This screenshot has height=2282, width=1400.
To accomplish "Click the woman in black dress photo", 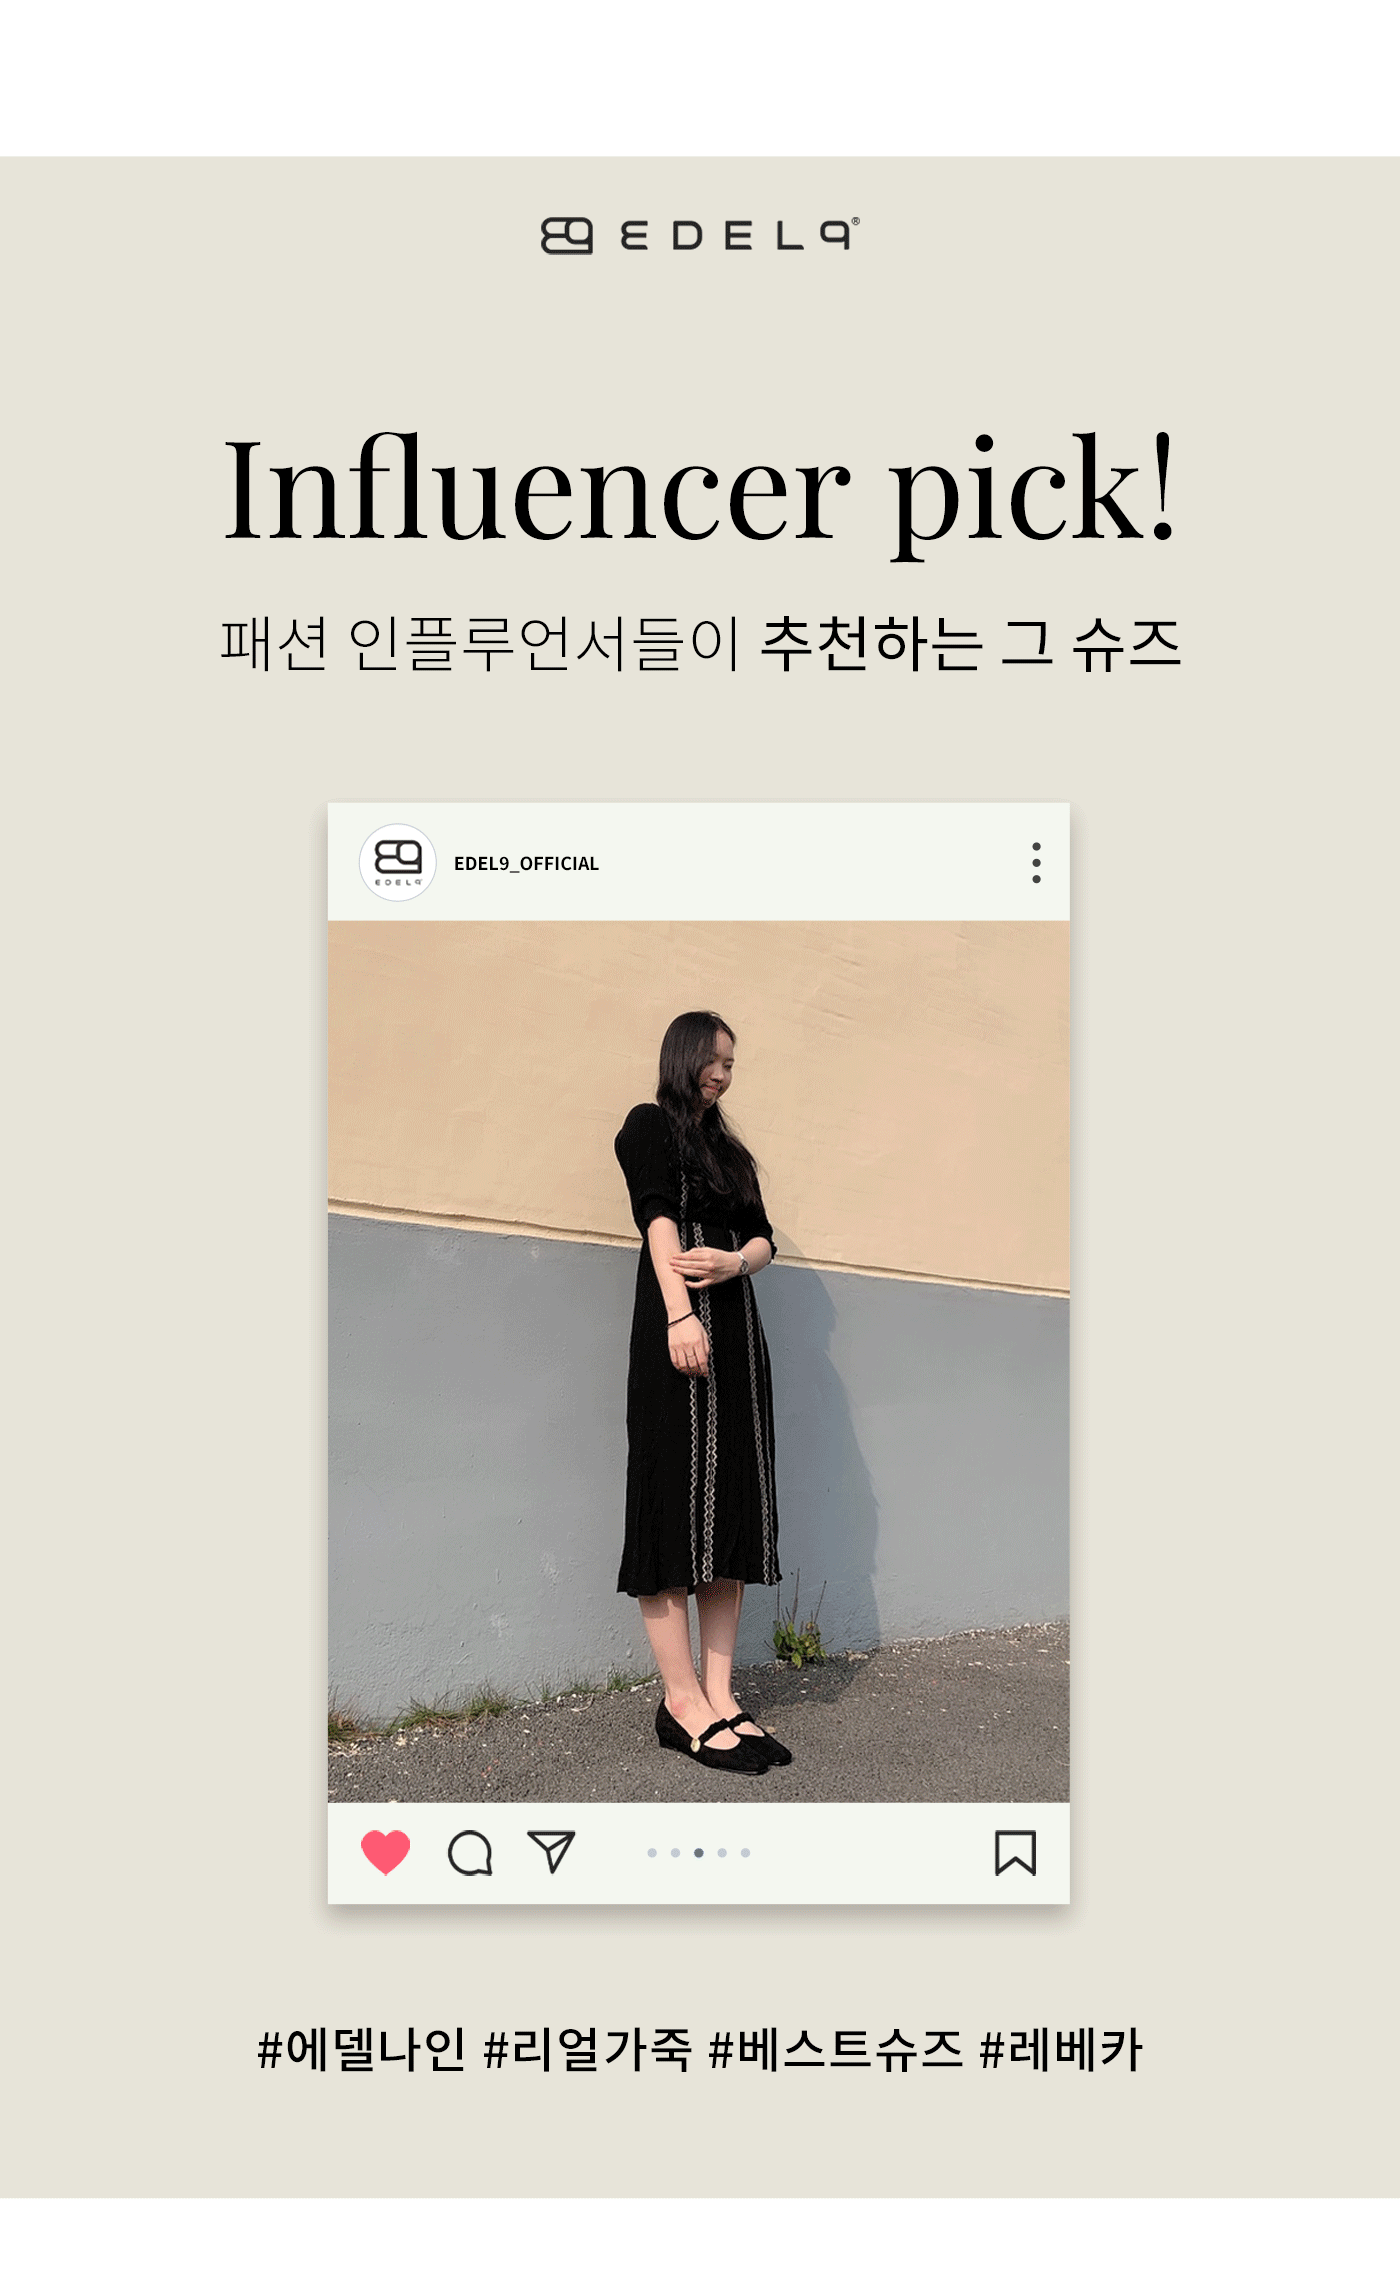I will (699, 1361).
